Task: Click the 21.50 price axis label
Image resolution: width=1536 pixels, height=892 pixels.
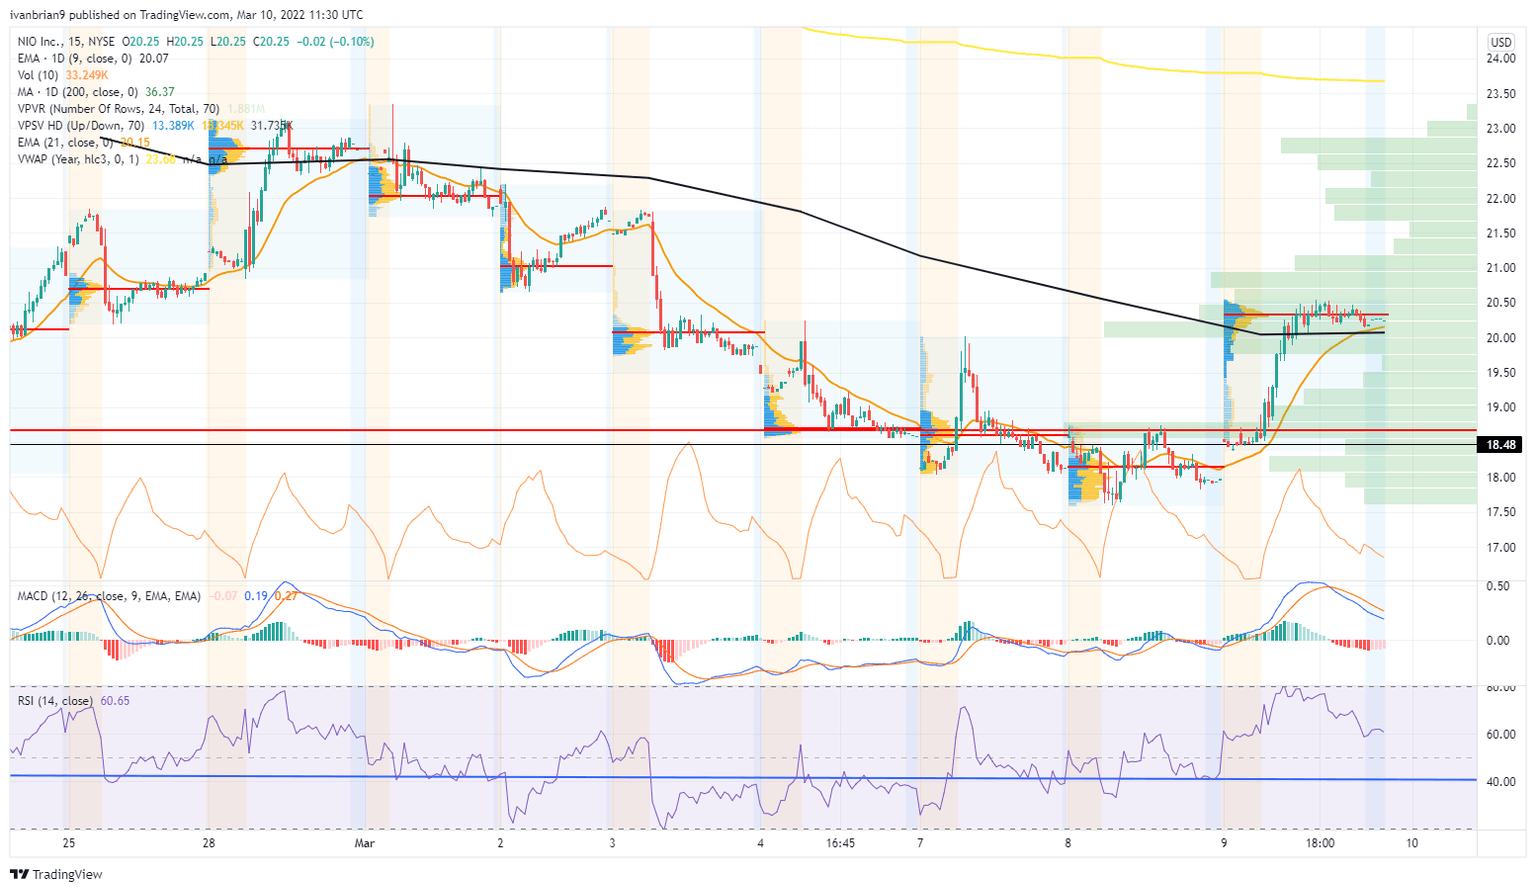Action: (x=1500, y=234)
